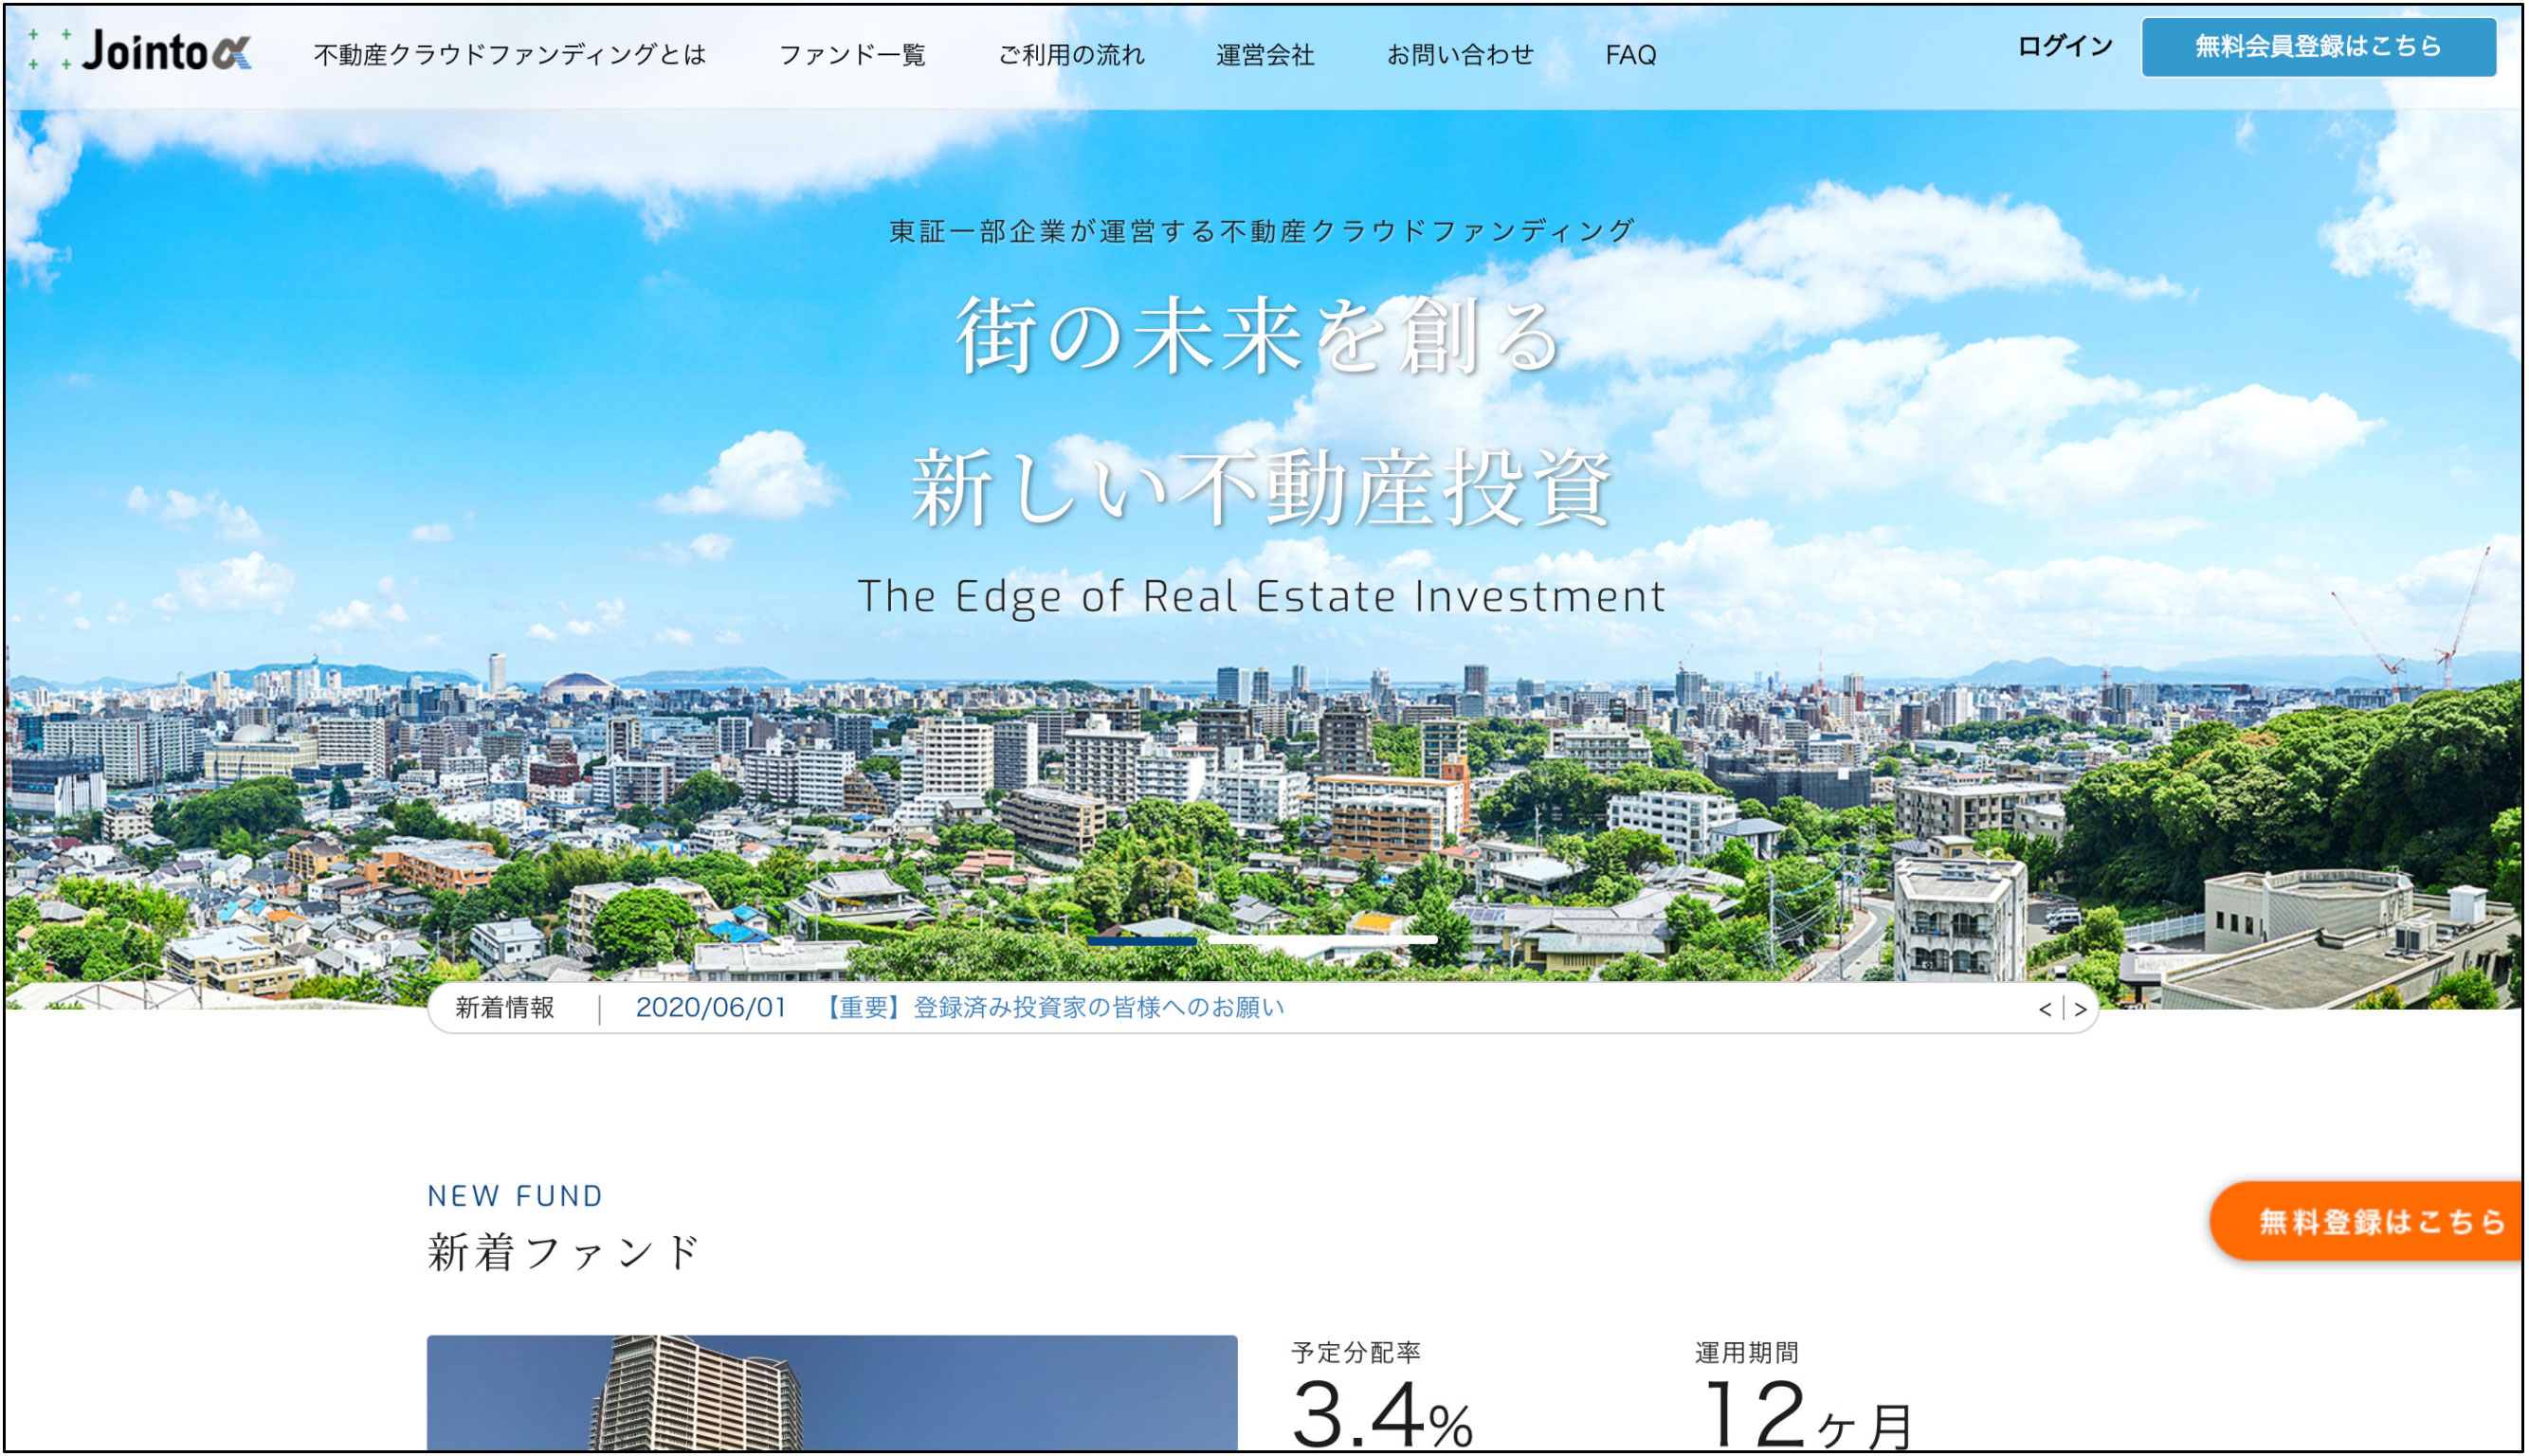Show previous news item with < arrow
The height and width of the screenshot is (1456, 2529).
tap(2045, 1010)
